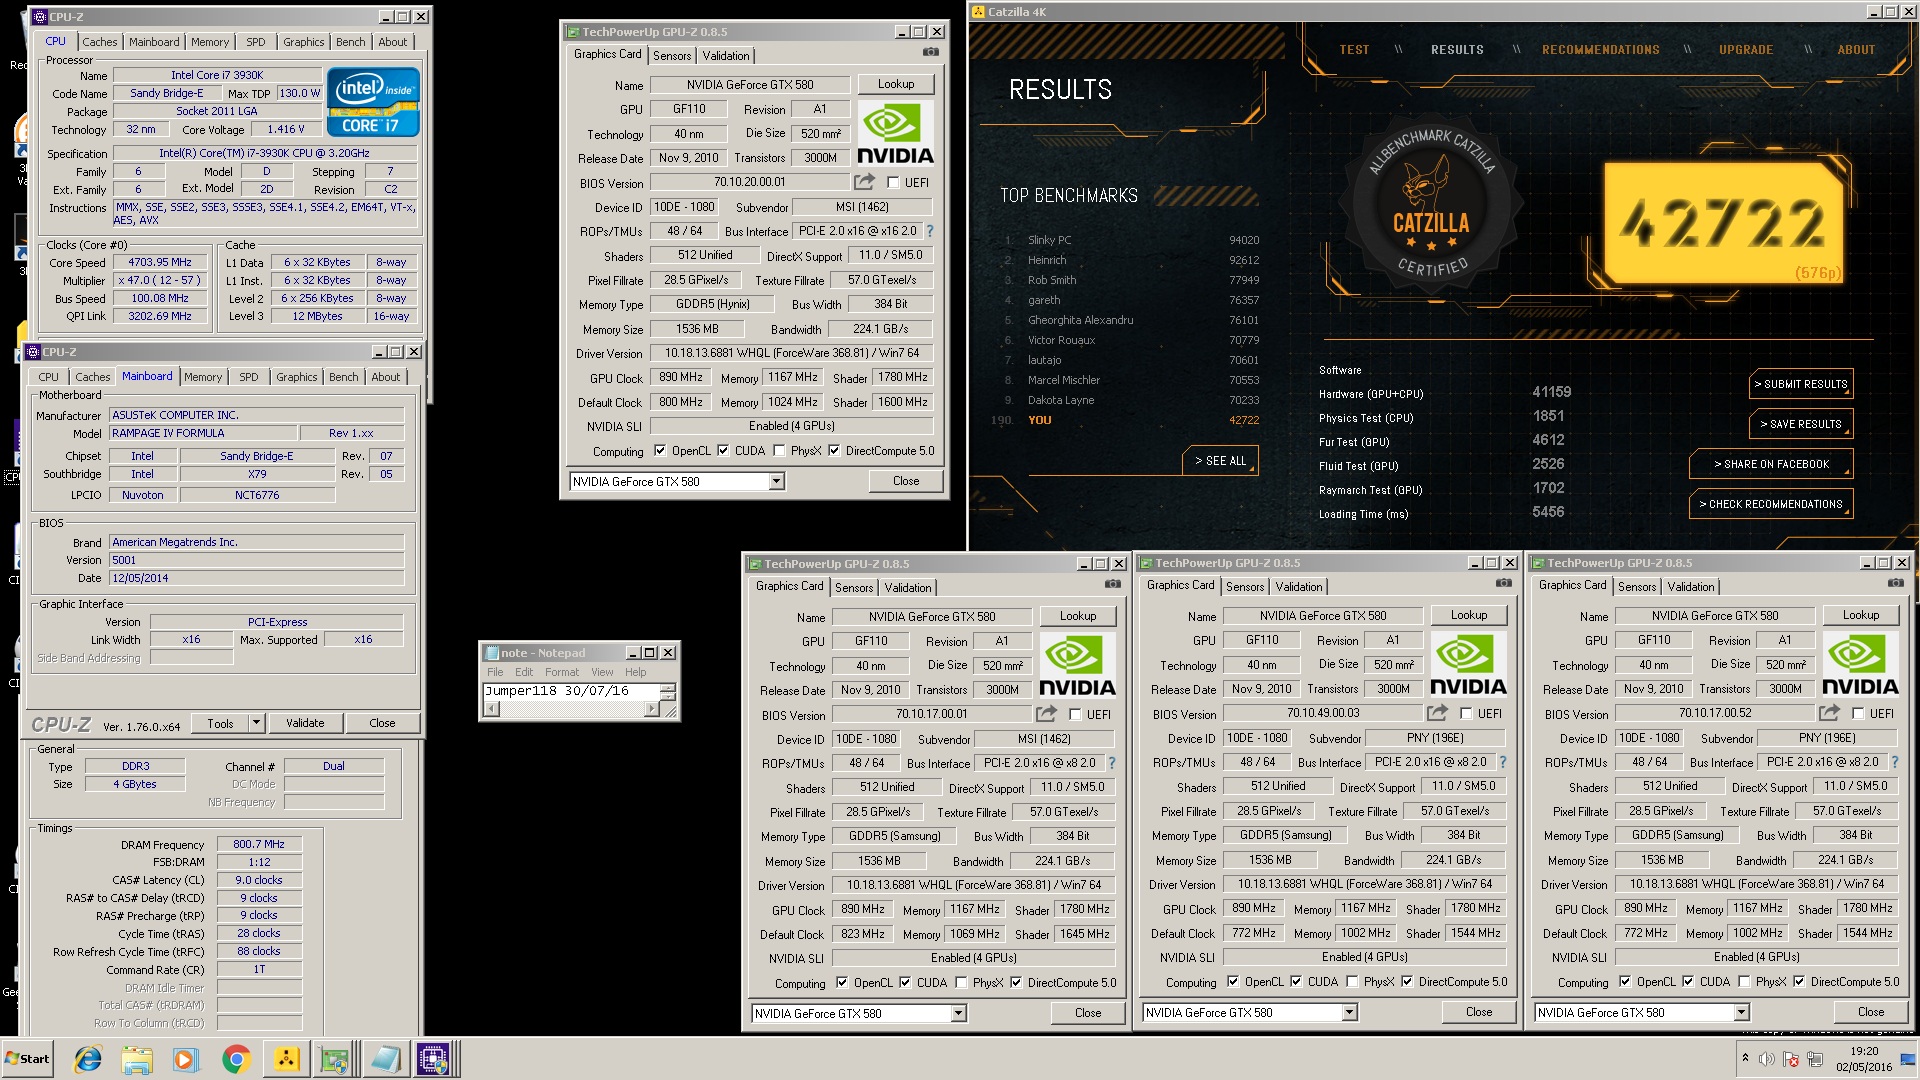Toggle PhysX checkbox in GPU-Z BIOS 70.10.17.00.01
Screen dimensions: 1920x1080
tap(961, 983)
